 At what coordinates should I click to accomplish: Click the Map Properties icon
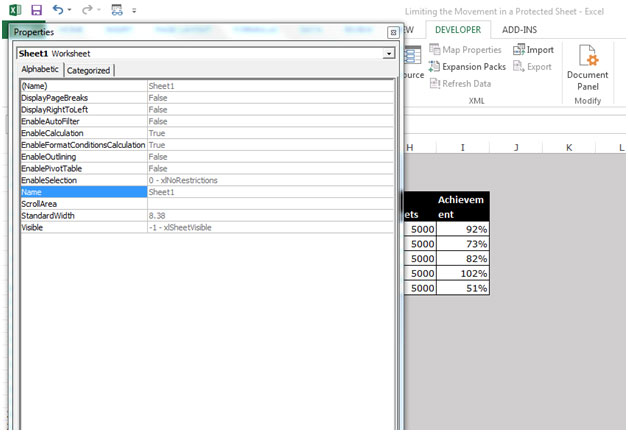[435, 49]
